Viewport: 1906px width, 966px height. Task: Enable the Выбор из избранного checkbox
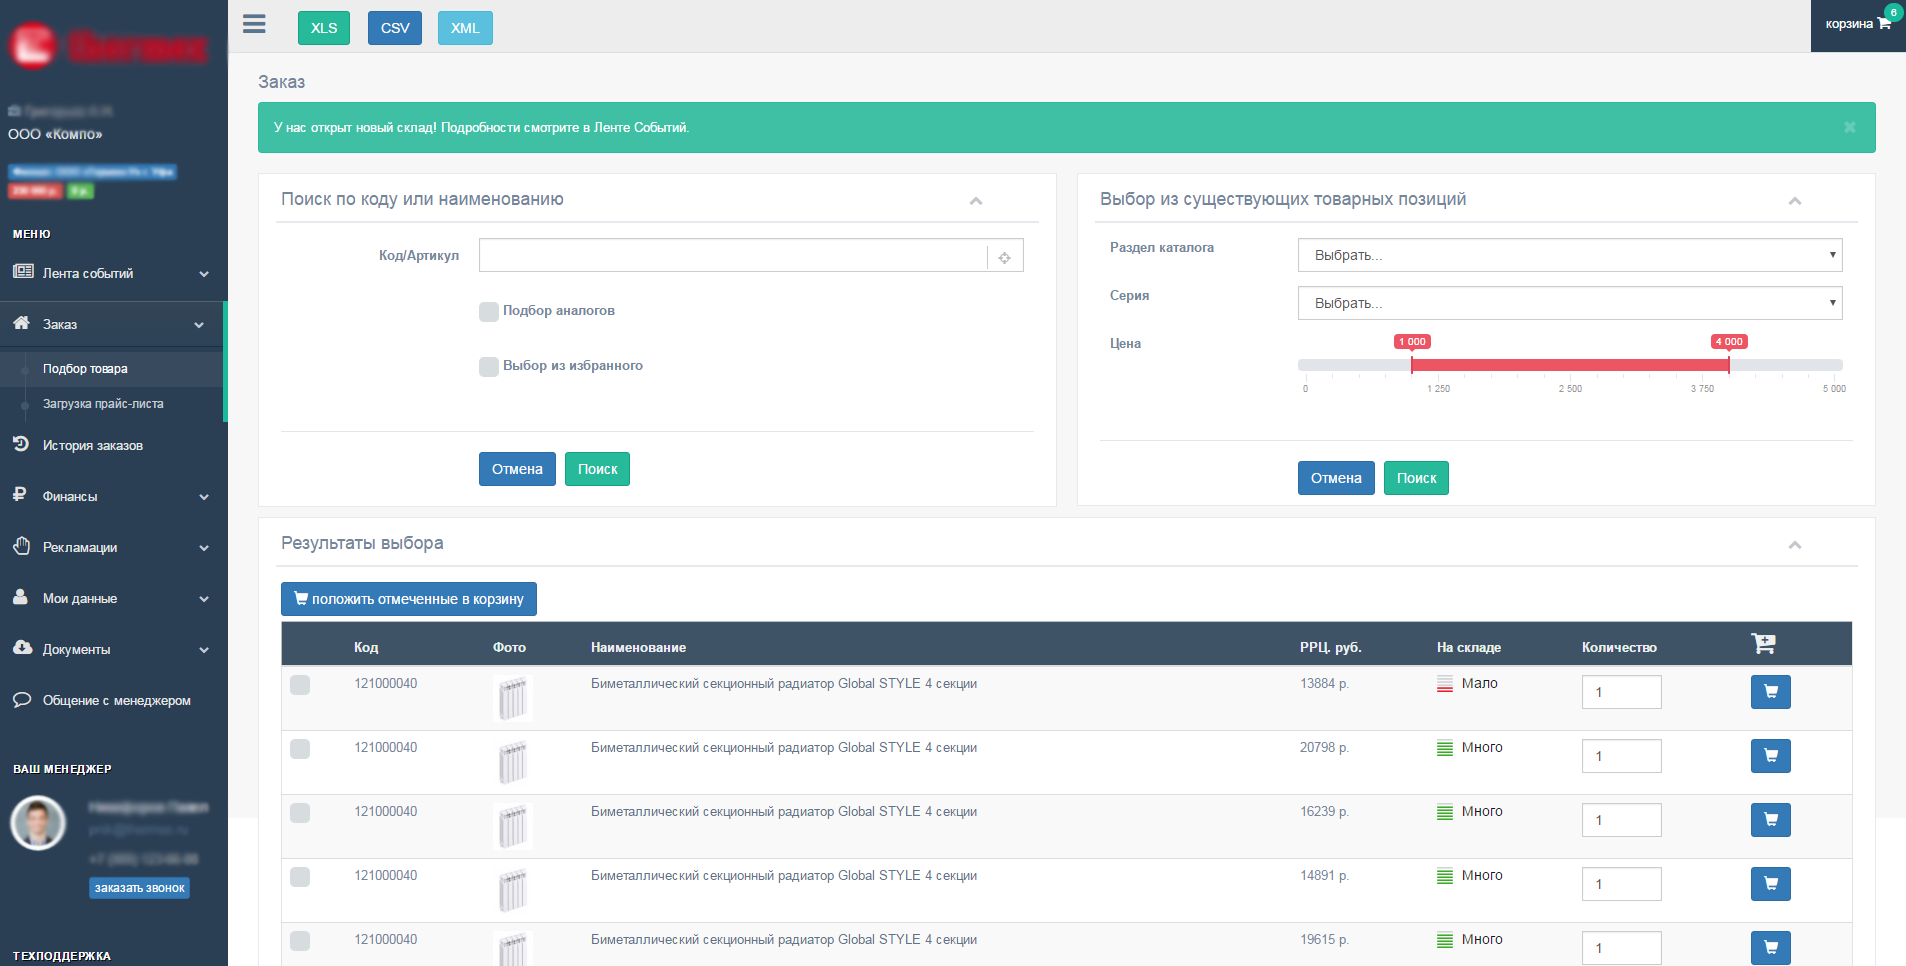point(489,367)
